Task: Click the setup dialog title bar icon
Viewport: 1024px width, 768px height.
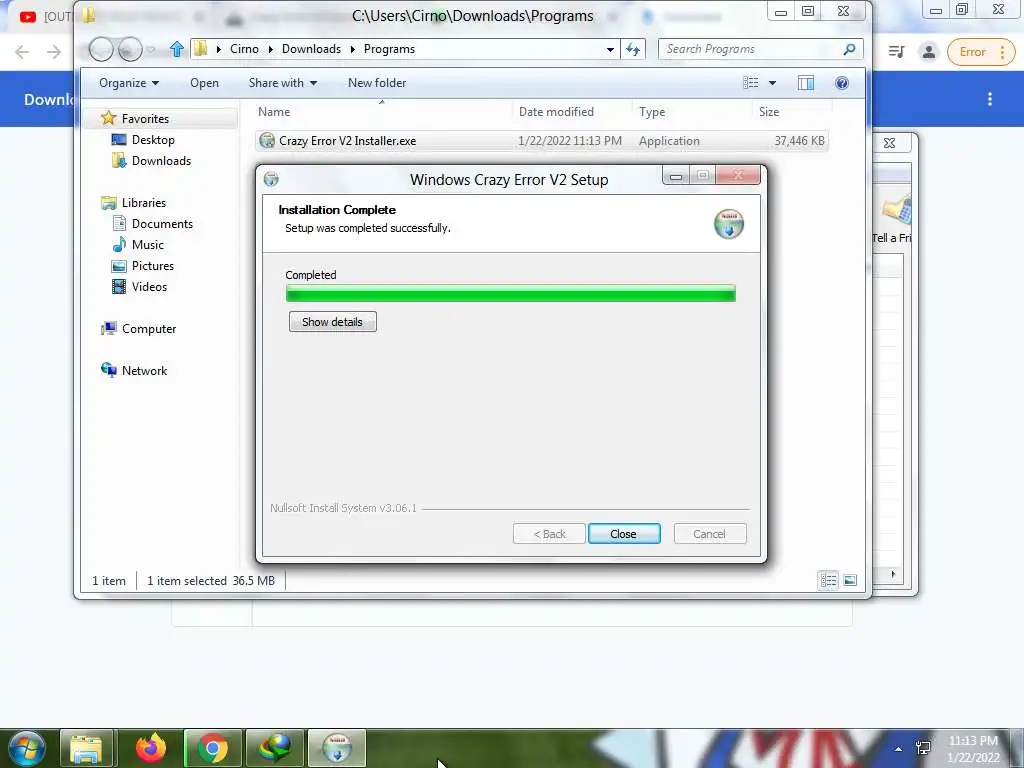Action: tap(271, 179)
